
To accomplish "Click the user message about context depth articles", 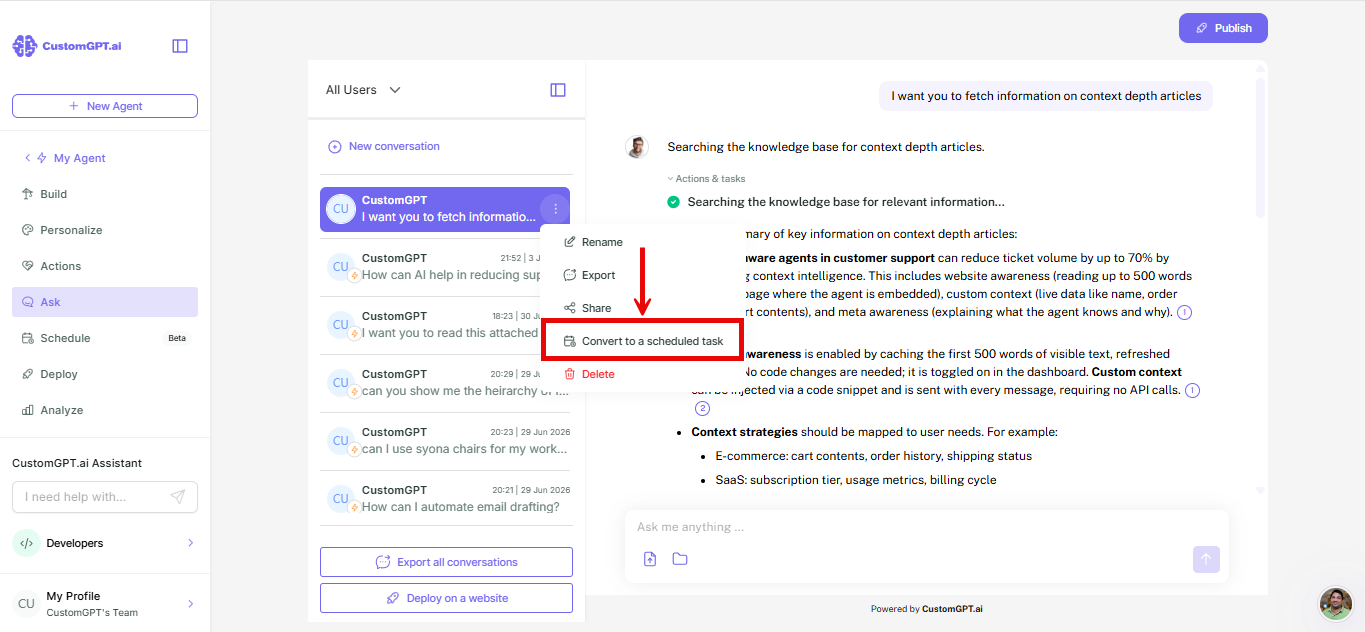I will (x=1046, y=96).
